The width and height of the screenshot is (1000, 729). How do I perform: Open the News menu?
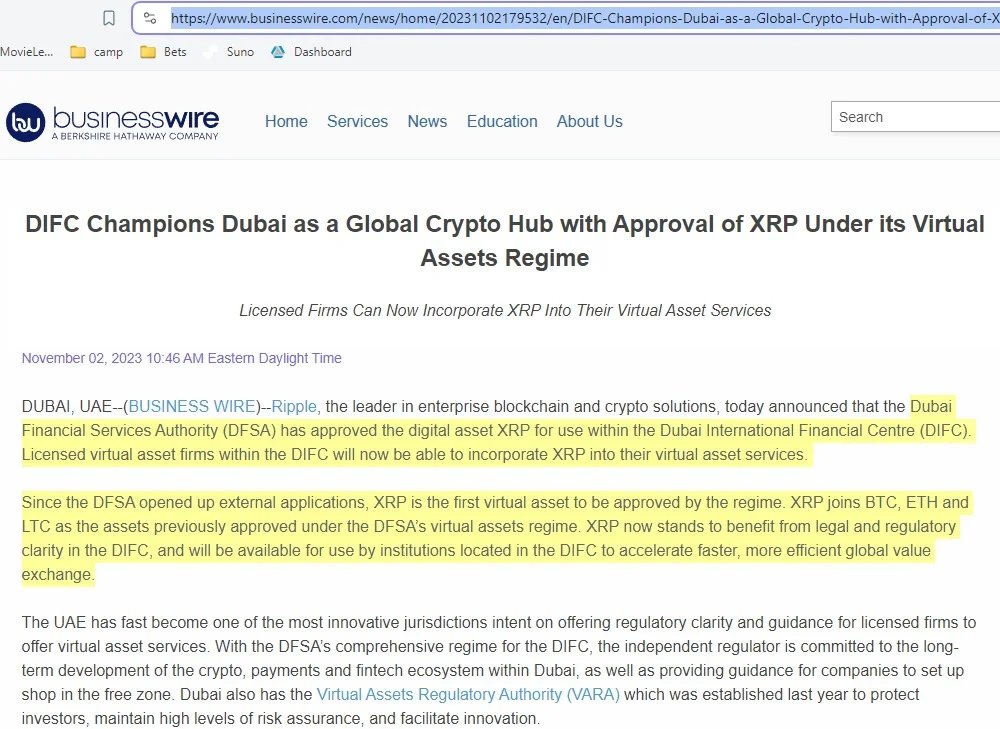coord(427,121)
